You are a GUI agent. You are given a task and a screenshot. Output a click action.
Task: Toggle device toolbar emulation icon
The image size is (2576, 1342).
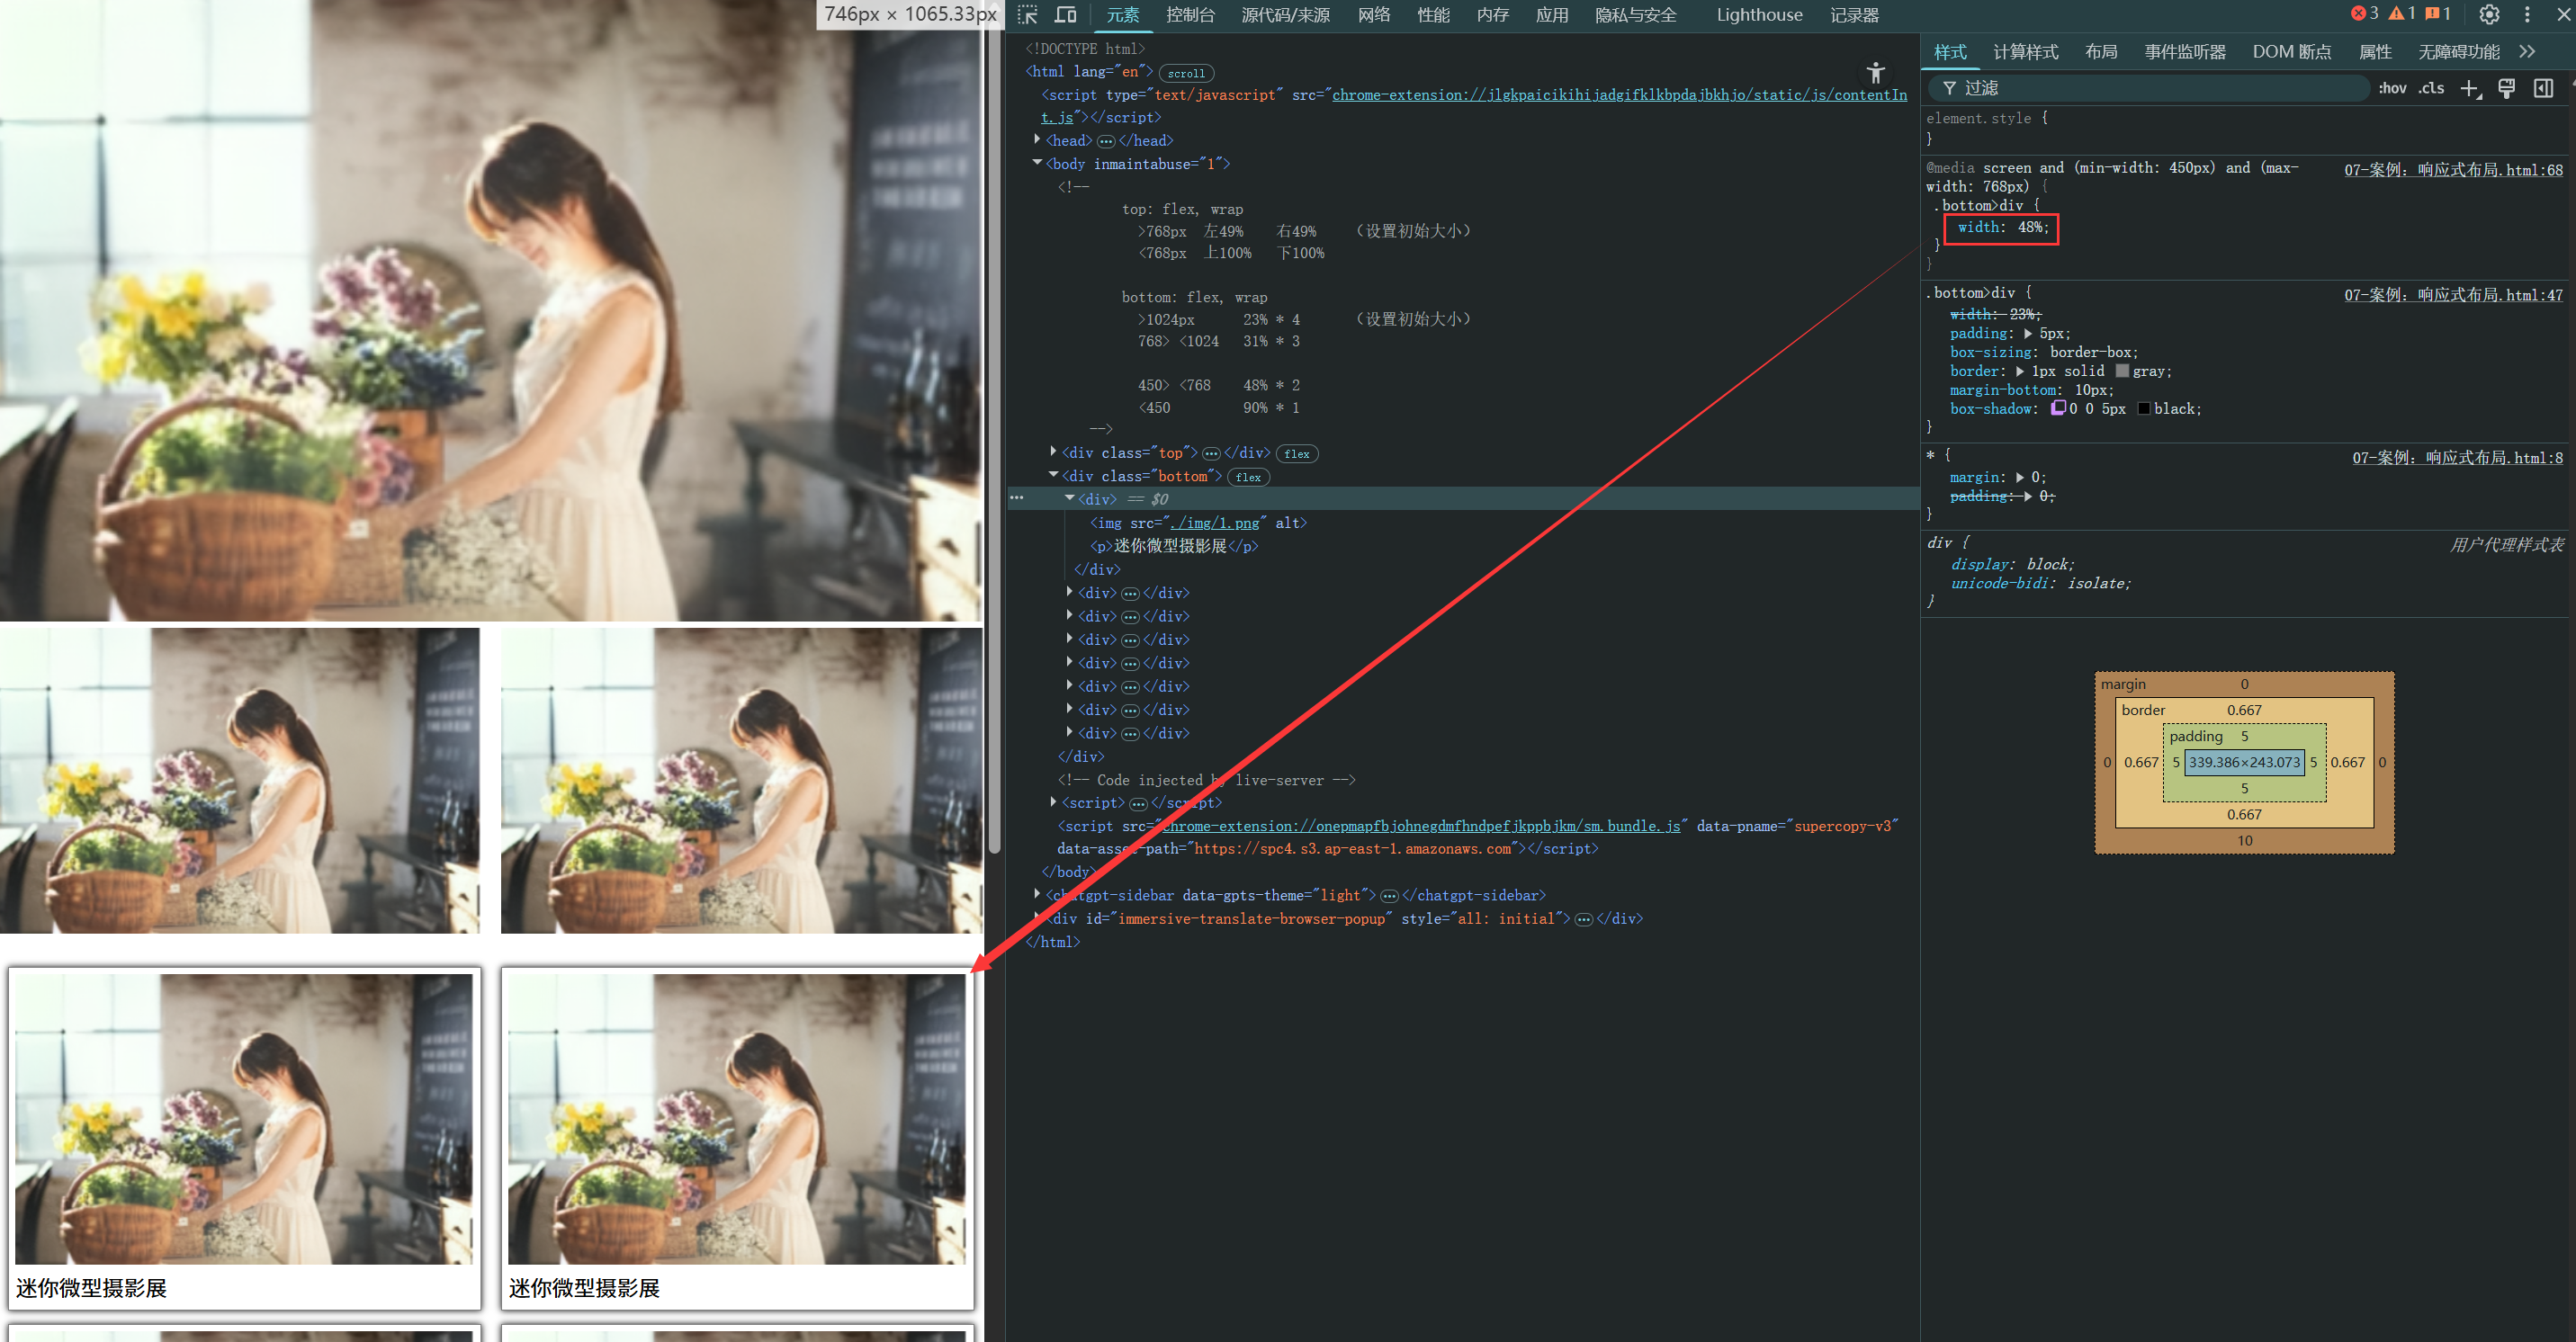point(1065,15)
